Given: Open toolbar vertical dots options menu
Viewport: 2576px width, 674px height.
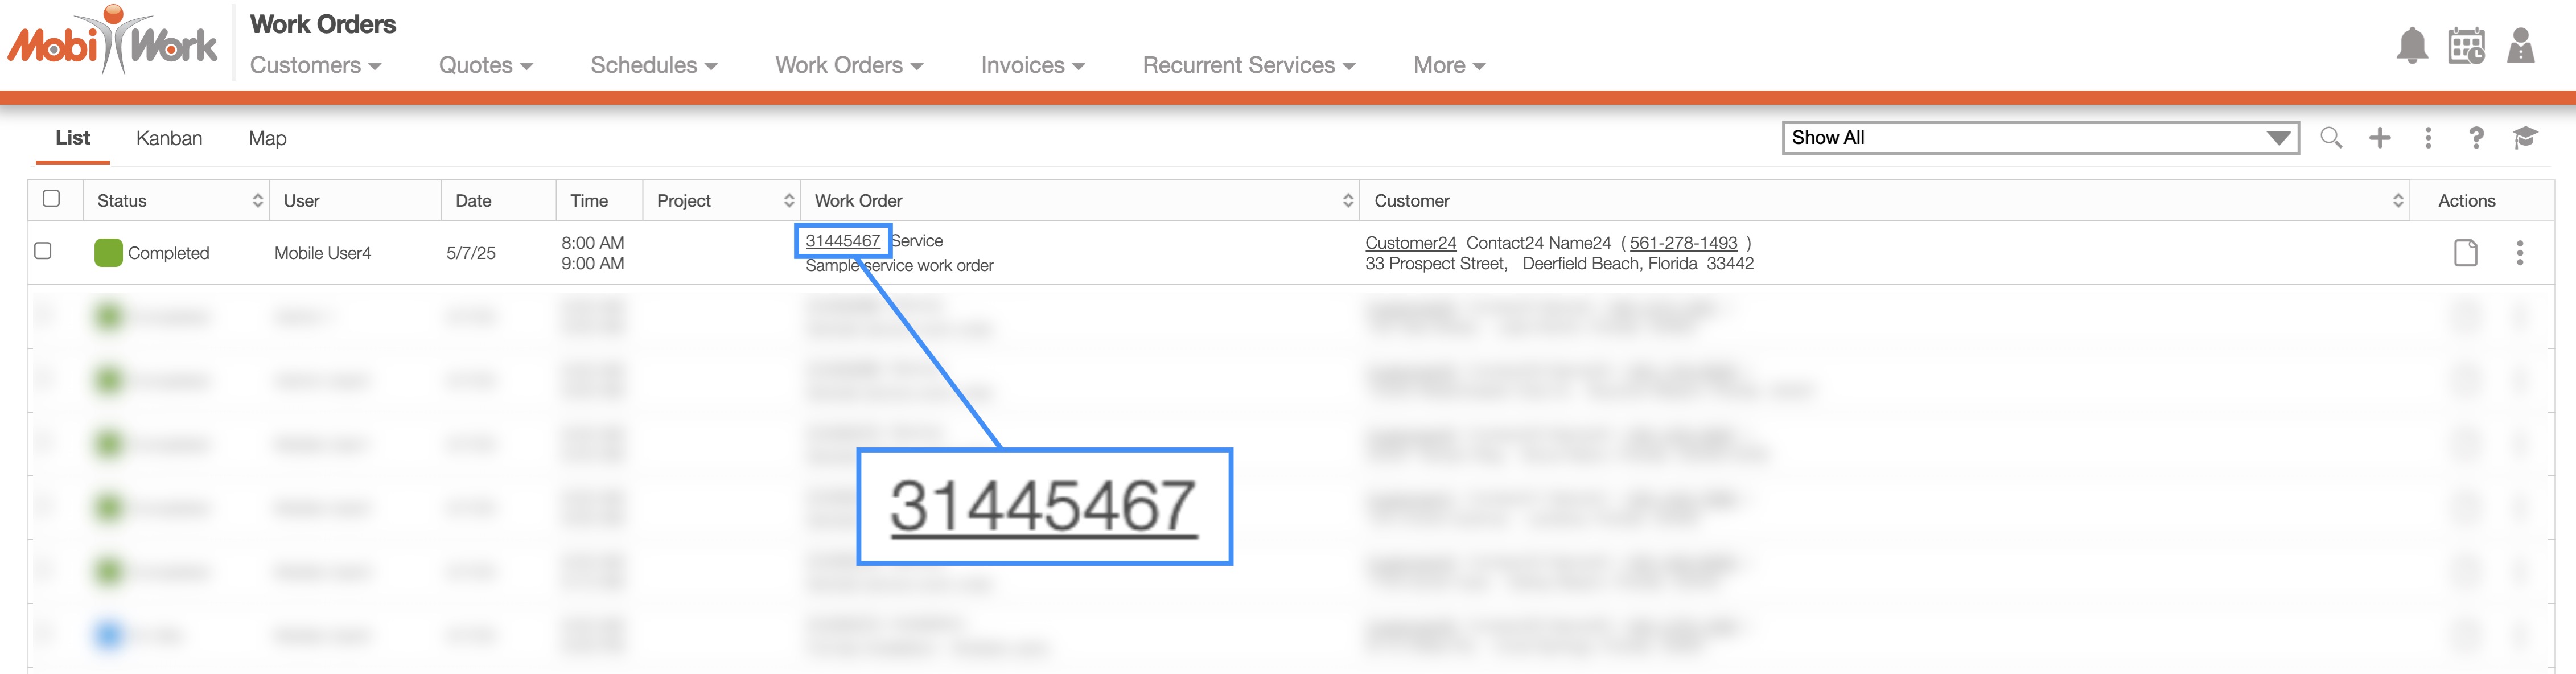Looking at the screenshot, I should point(2428,138).
